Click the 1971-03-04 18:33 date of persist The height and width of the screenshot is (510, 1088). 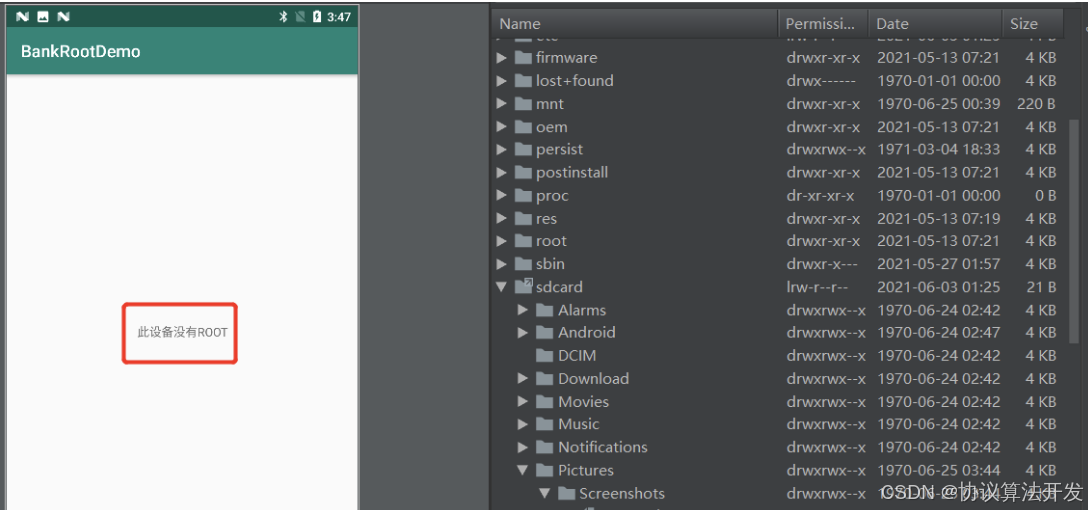tap(939, 150)
